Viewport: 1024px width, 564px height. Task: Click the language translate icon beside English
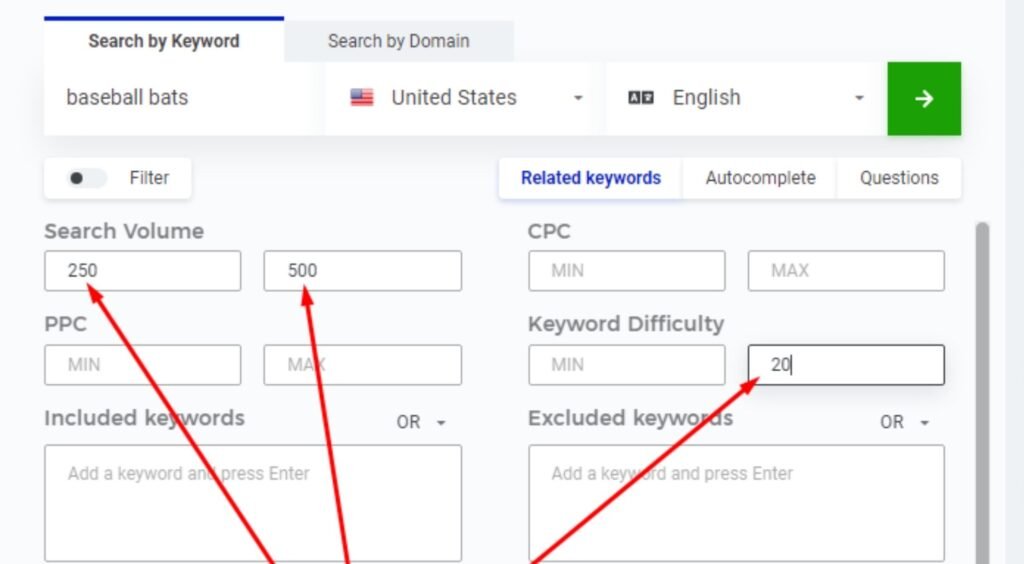click(640, 98)
